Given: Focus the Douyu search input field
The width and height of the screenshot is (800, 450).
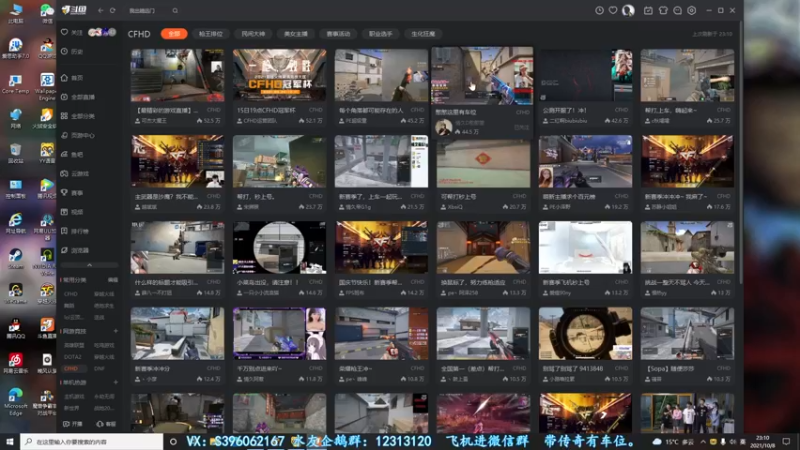Looking at the screenshot, I should pyautogui.click(x=148, y=10).
